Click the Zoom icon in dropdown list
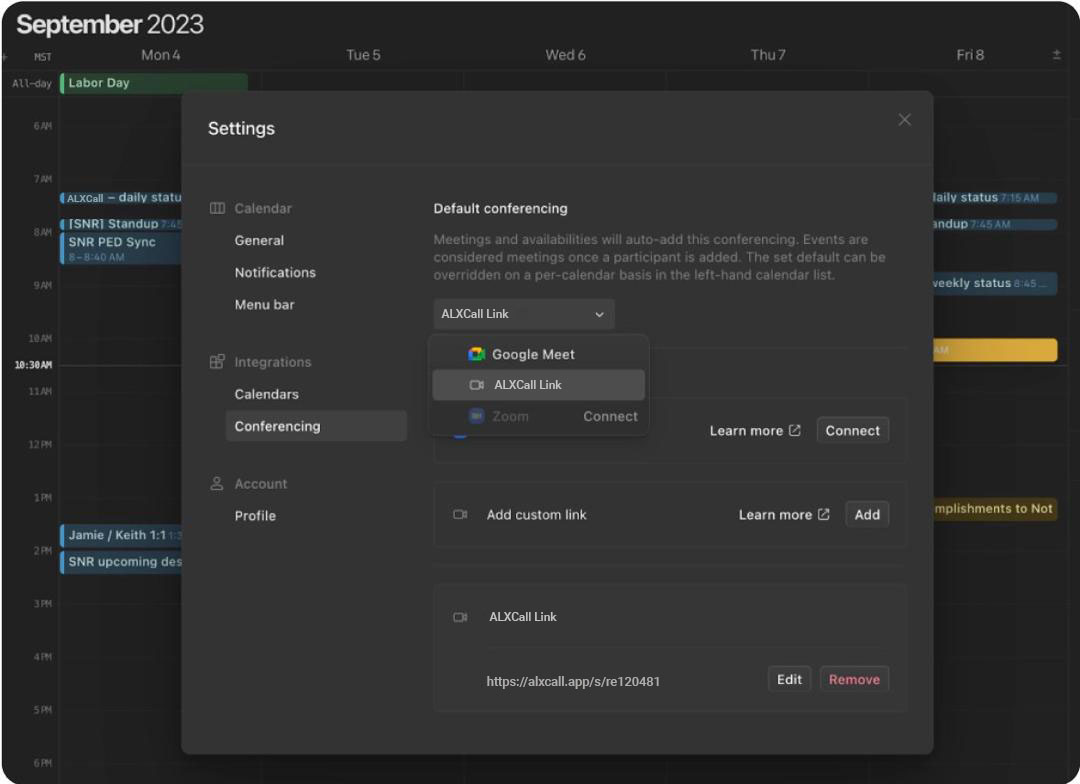 click(x=477, y=416)
